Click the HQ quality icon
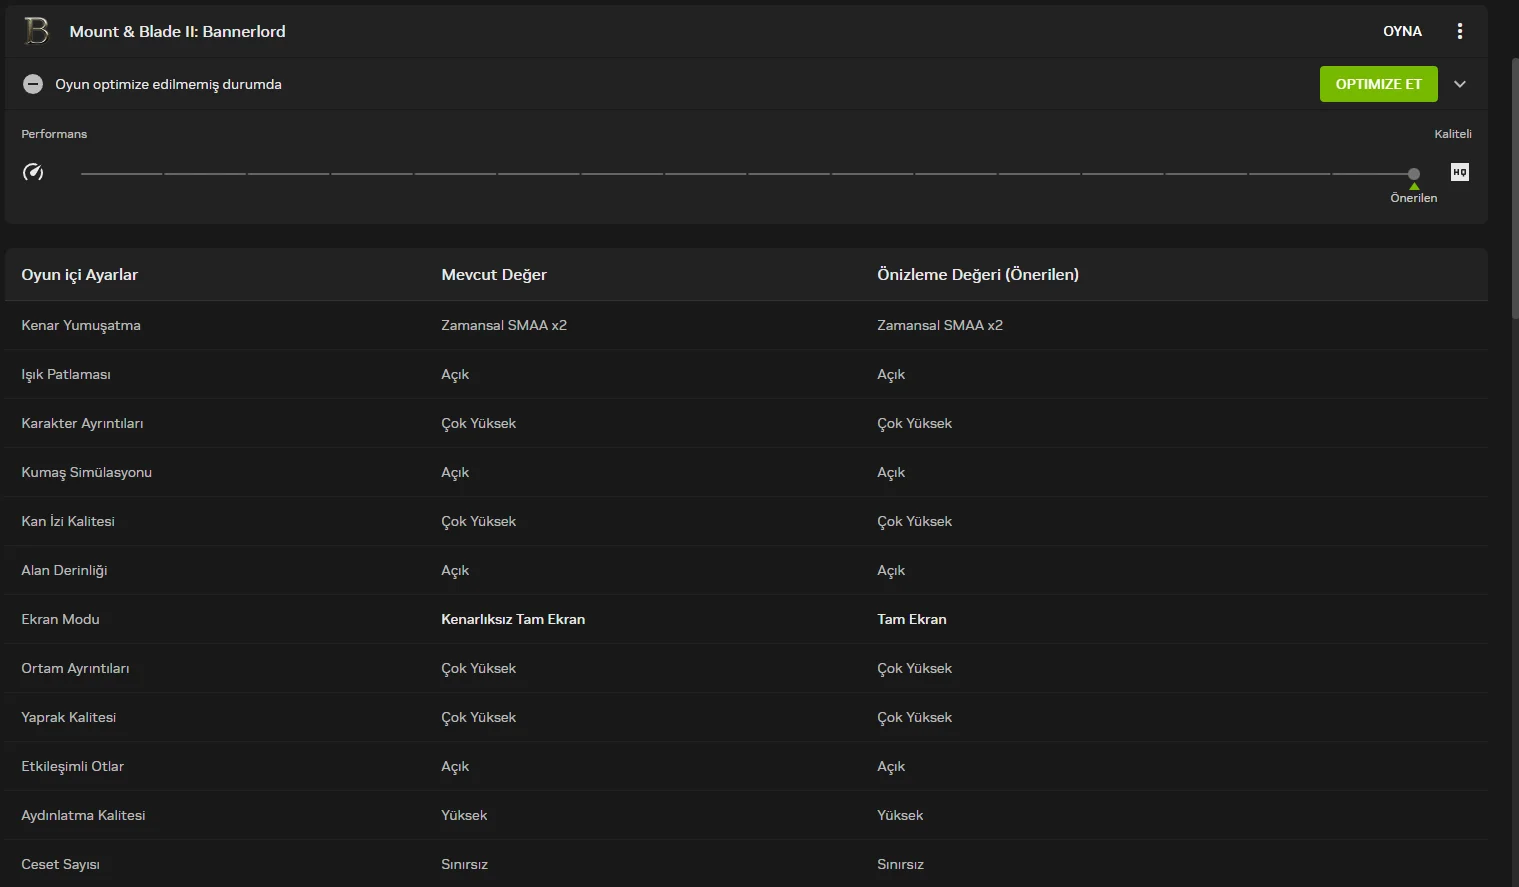Screen dimensions: 1519x887 pos(1460,172)
